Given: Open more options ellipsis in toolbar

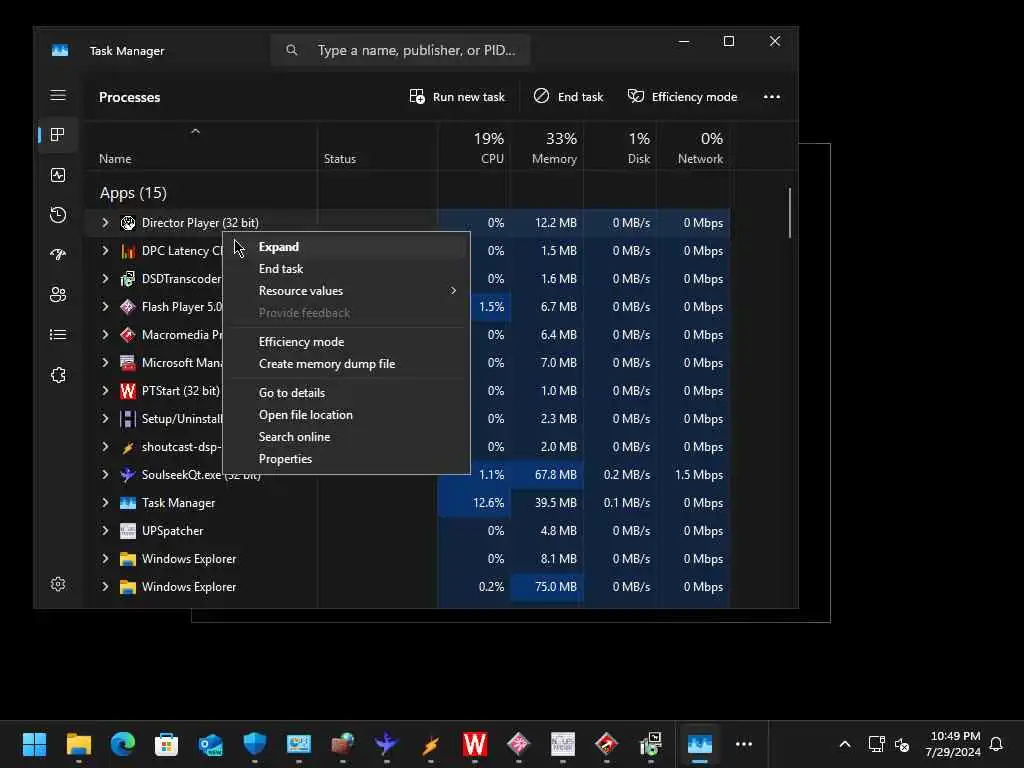Looking at the screenshot, I should (x=772, y=97).
